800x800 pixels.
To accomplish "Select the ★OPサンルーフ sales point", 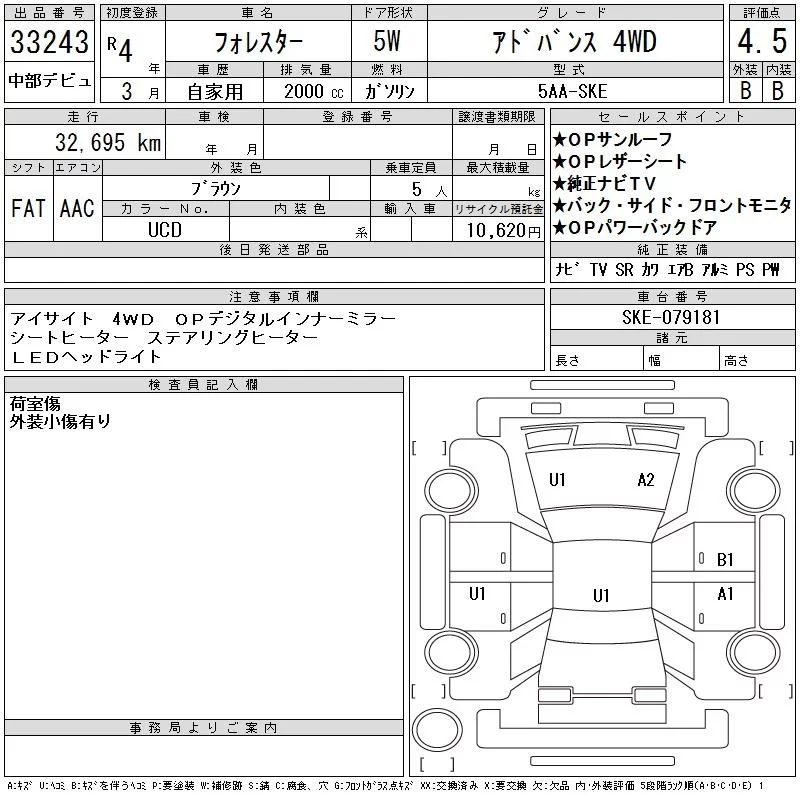I will 613,139.
